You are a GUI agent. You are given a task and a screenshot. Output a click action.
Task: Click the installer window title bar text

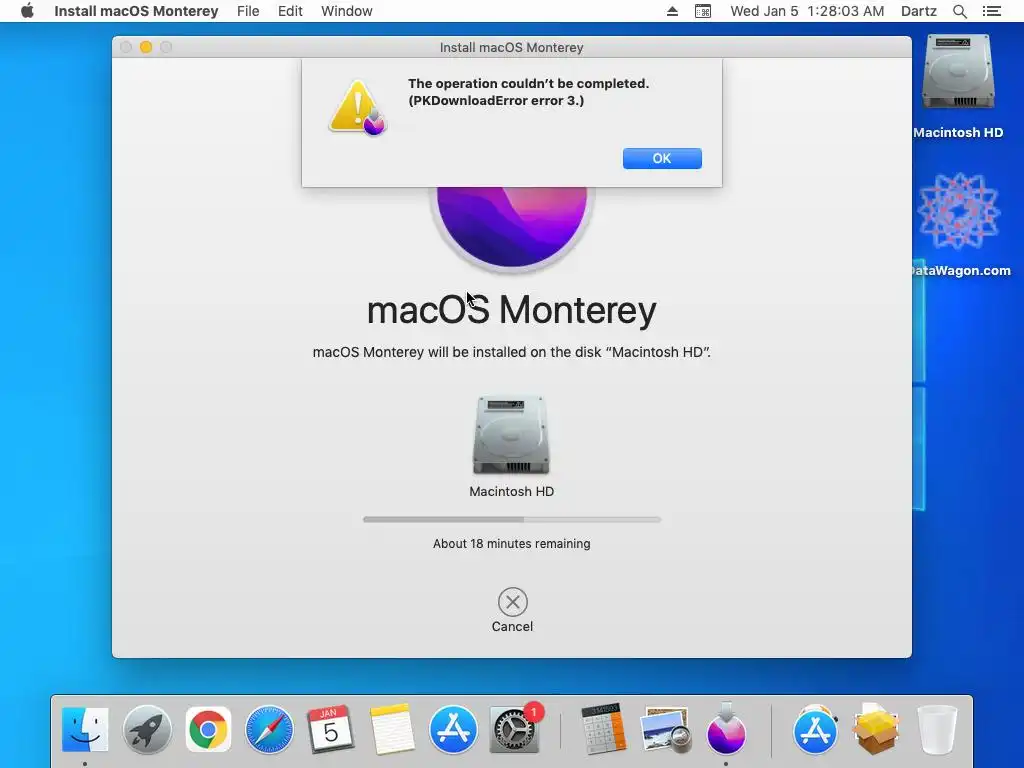pos(511,47)
